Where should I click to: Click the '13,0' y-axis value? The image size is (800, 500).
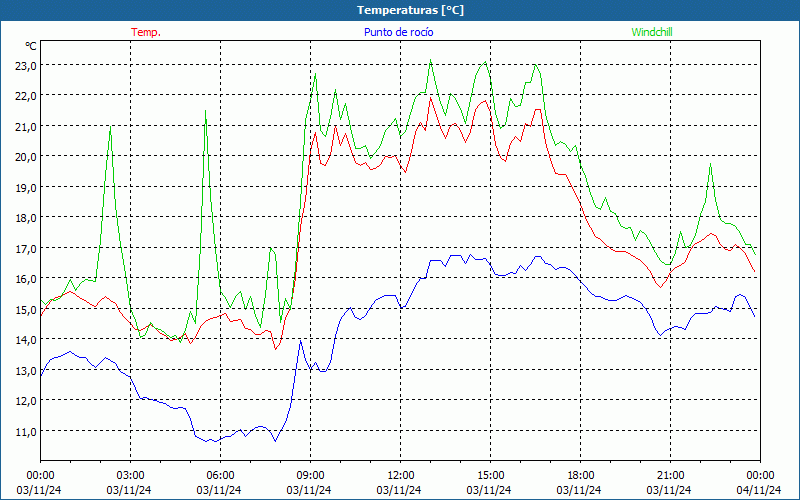click(26, 370)
